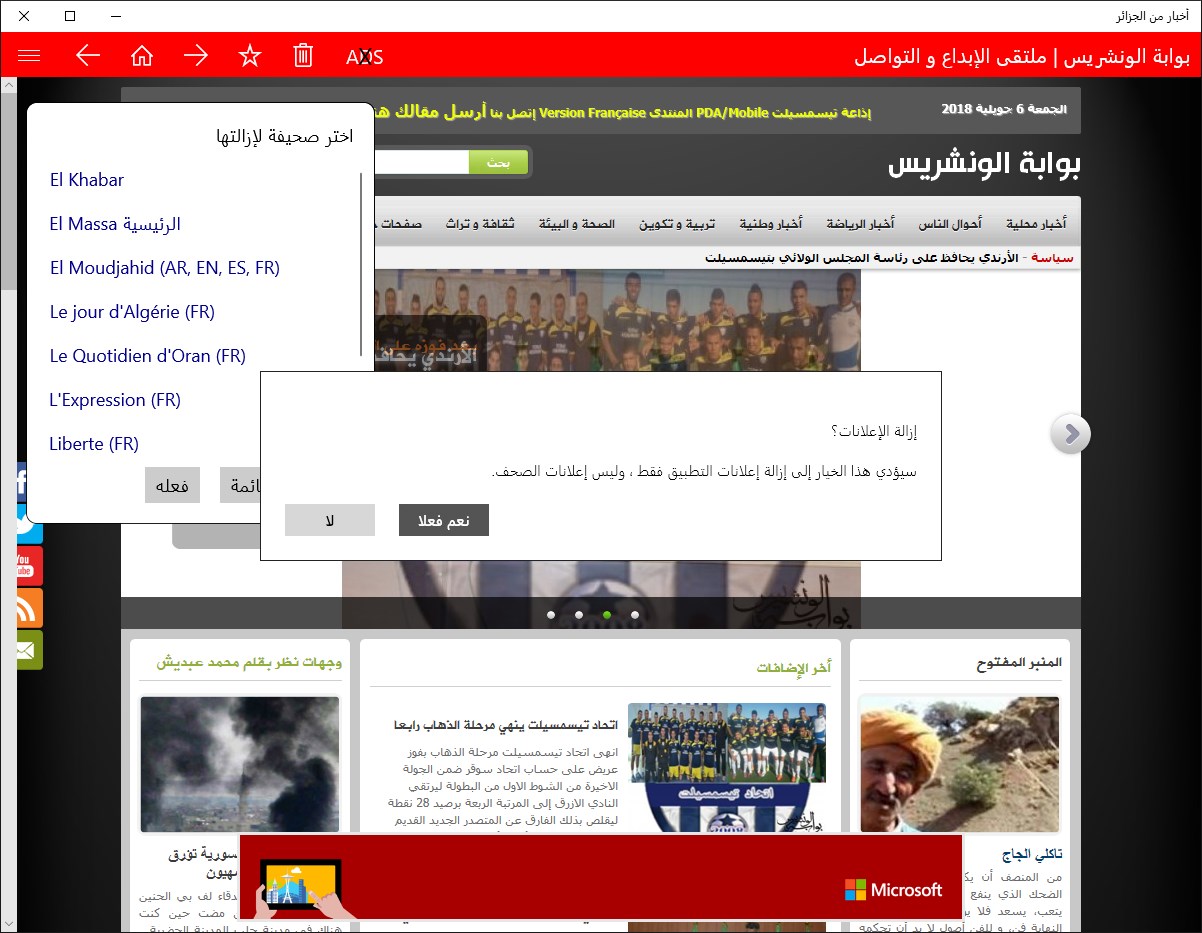Click the site search input field
This screenshot has height=933, width=1202.
(x=420, y=162)
